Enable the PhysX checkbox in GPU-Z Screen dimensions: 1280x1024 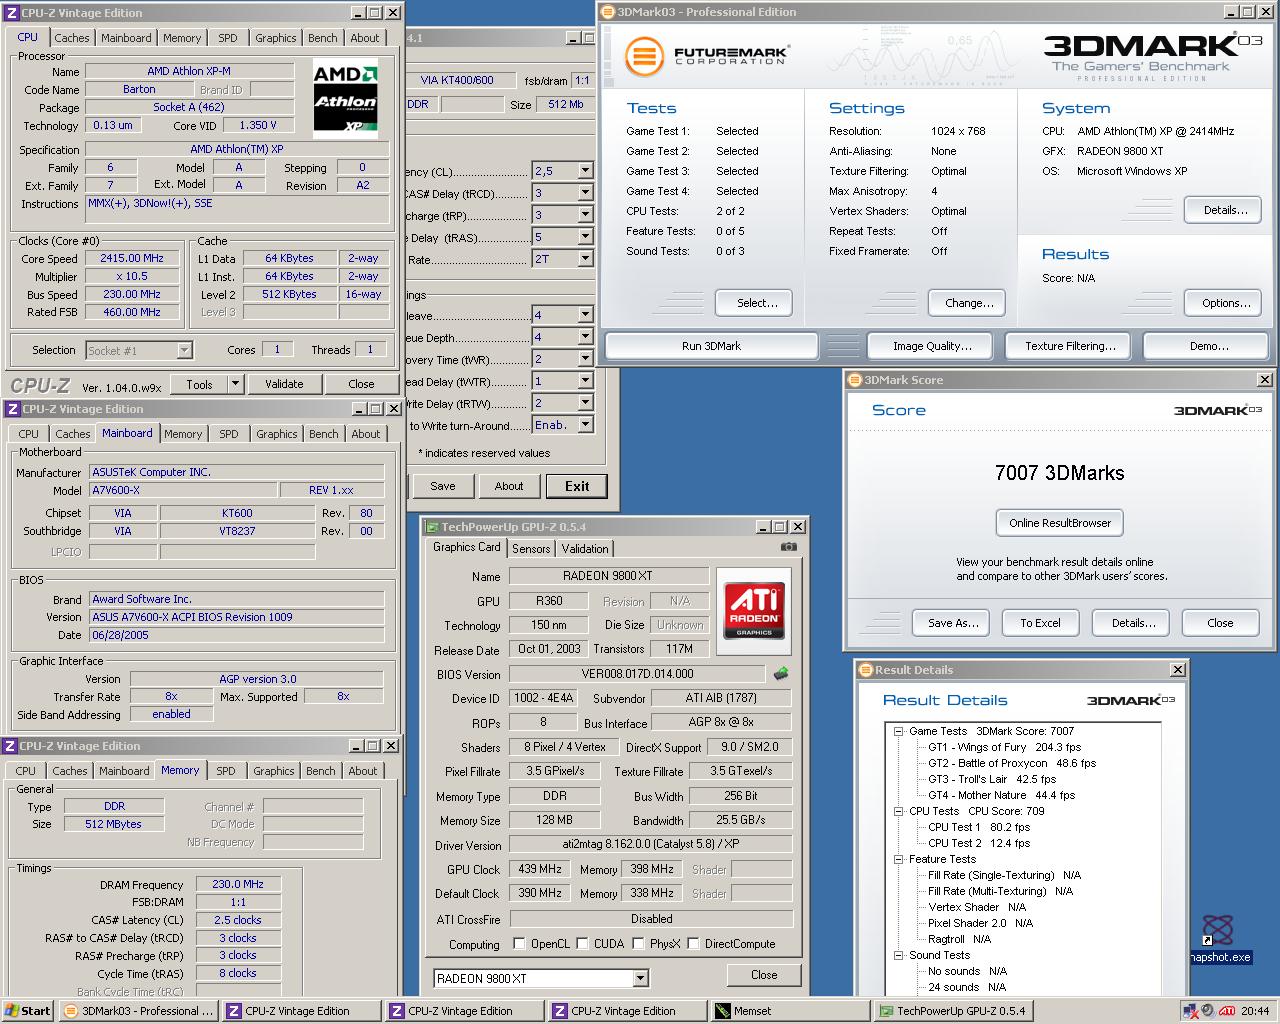click(x=638, y=943)
